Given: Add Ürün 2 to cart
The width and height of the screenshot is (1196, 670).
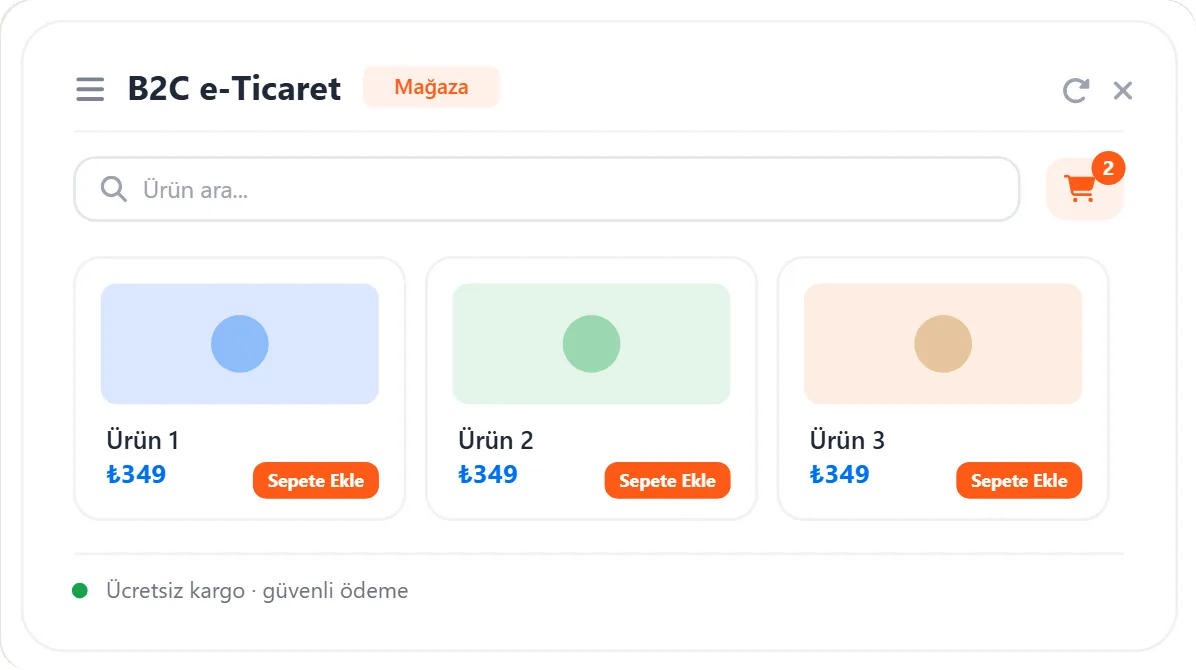Looking at the screenshot, I should coord(667,481).
